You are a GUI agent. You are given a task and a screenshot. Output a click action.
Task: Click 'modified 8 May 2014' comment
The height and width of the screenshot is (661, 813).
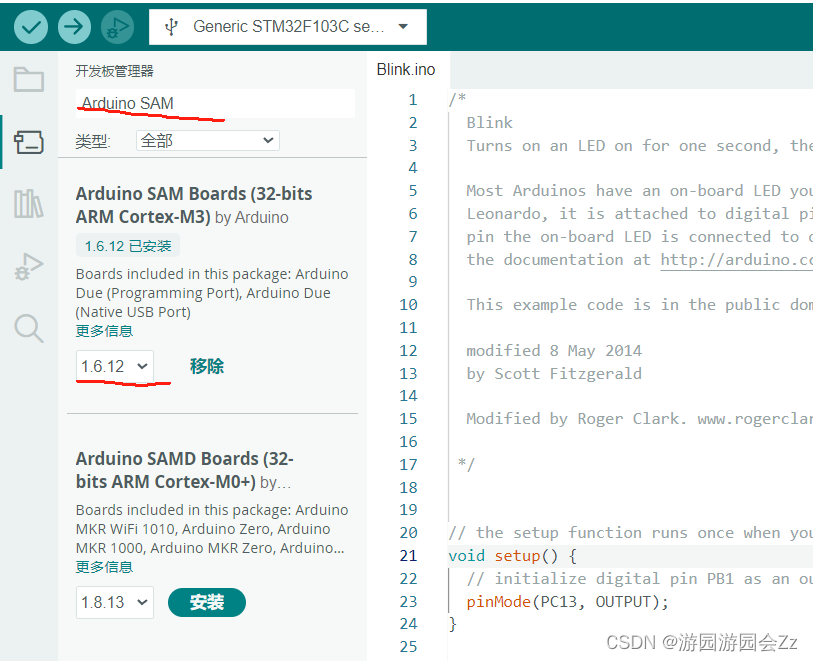tap(554, 351)
